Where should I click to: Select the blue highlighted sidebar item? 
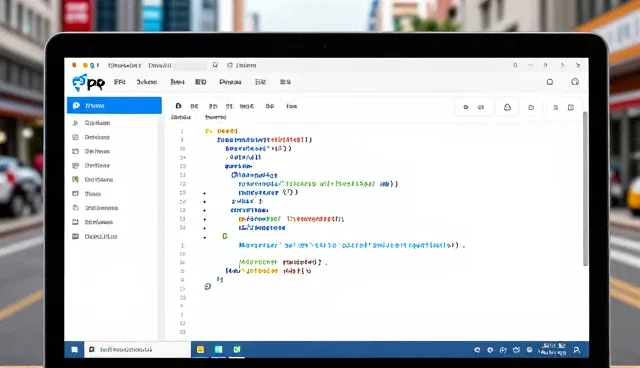click(x=114, y=106)
